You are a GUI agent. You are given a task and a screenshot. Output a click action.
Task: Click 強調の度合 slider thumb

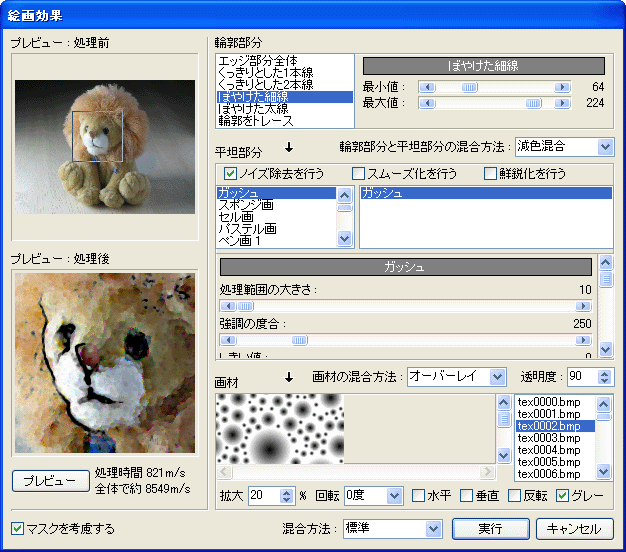[x=299, y=340]
